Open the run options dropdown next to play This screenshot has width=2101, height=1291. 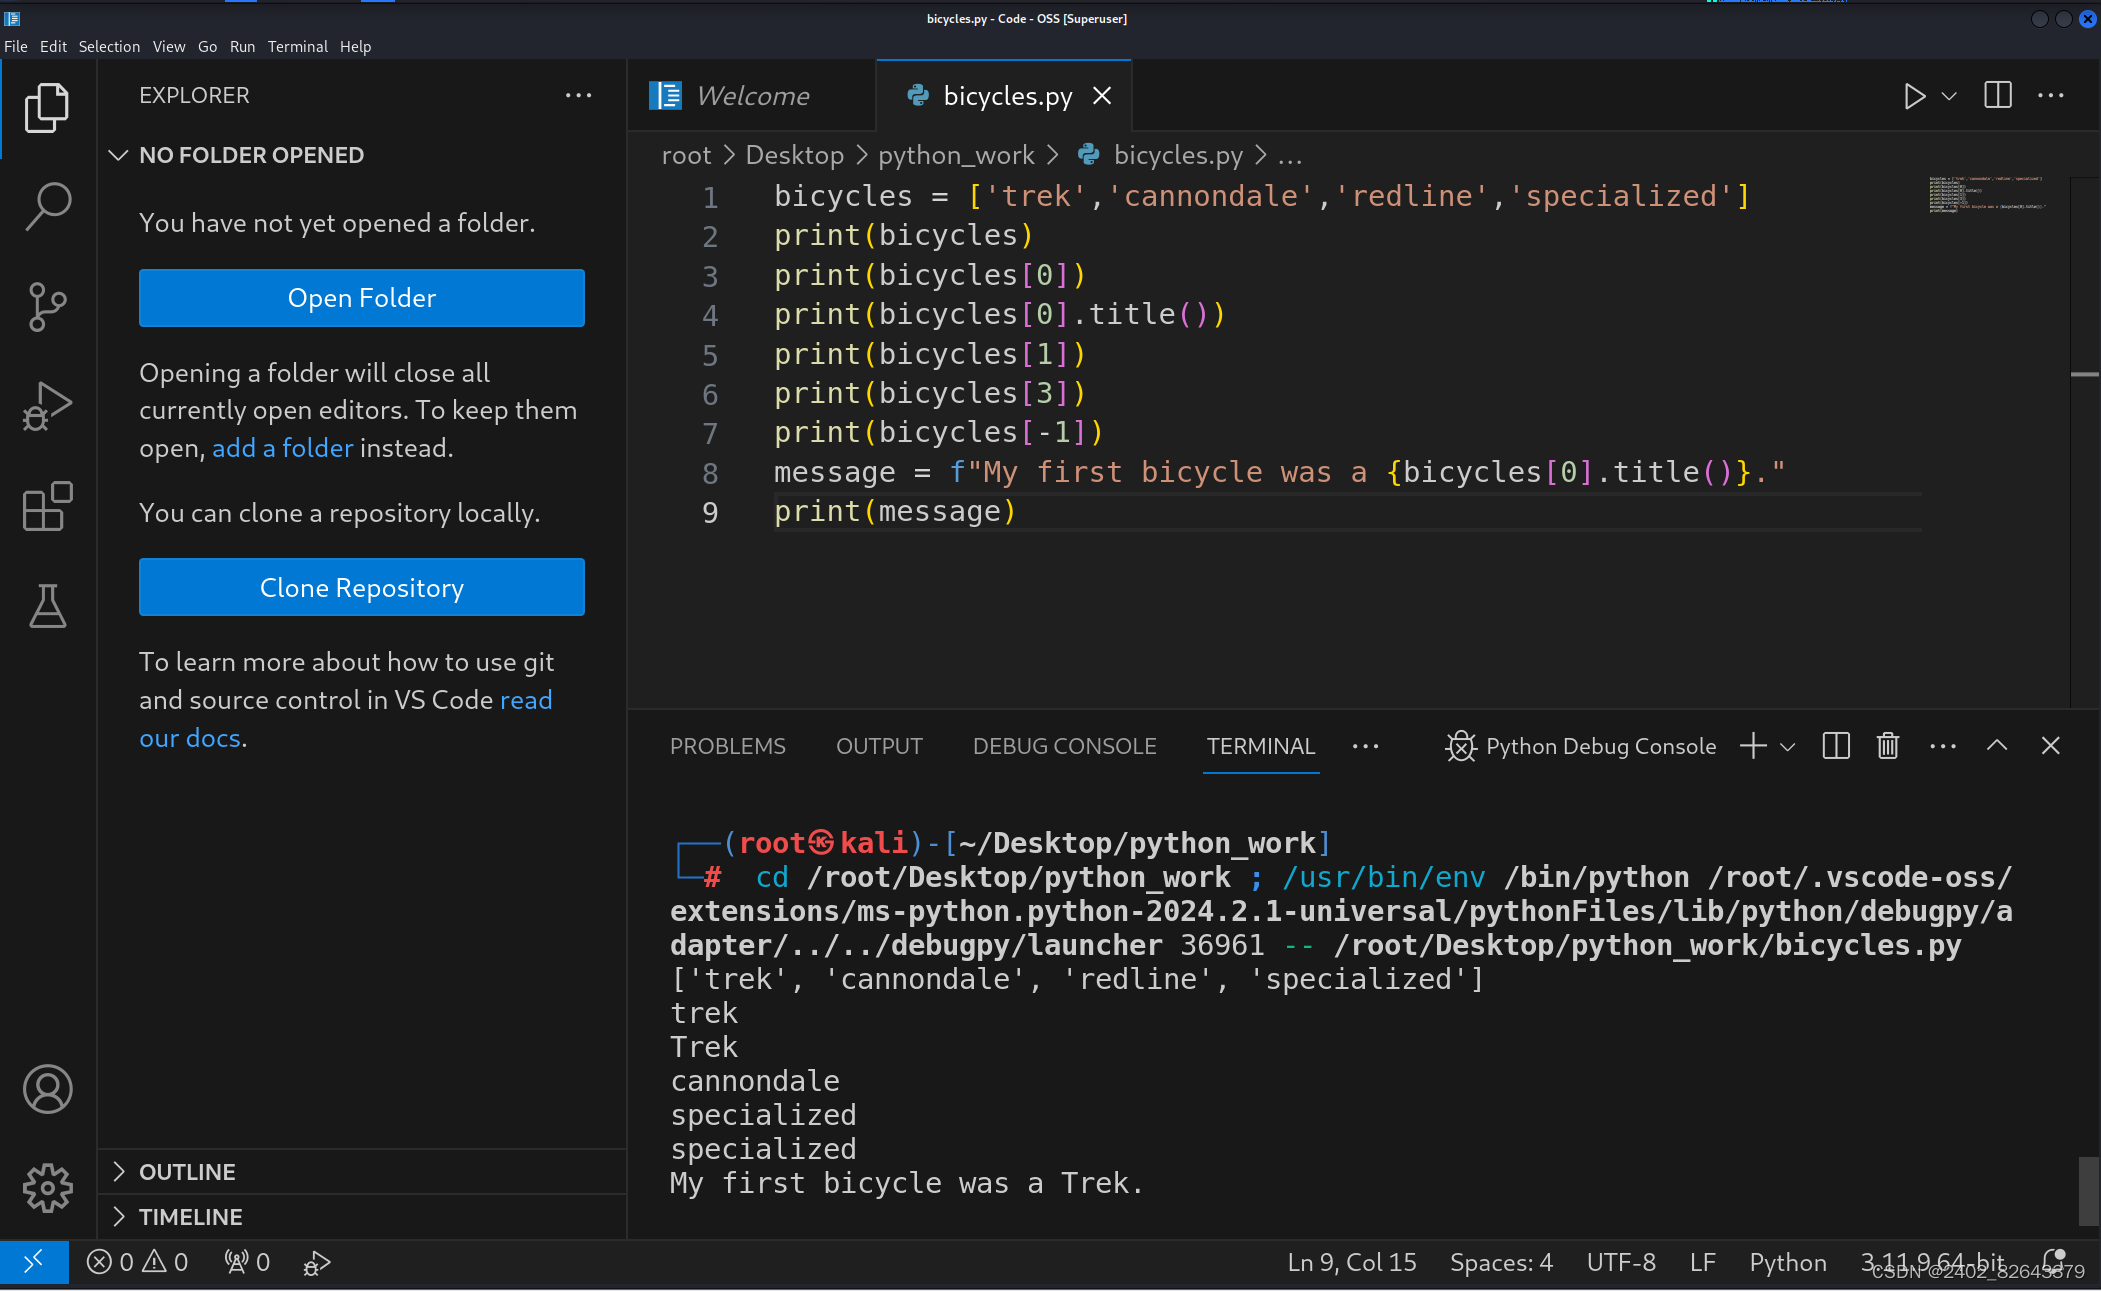pyautogui.click(x=1949, y=96)
